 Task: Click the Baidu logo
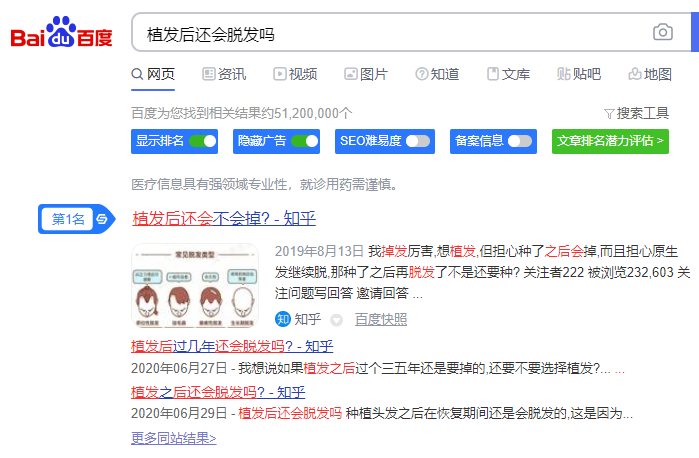tap(61, 35)
